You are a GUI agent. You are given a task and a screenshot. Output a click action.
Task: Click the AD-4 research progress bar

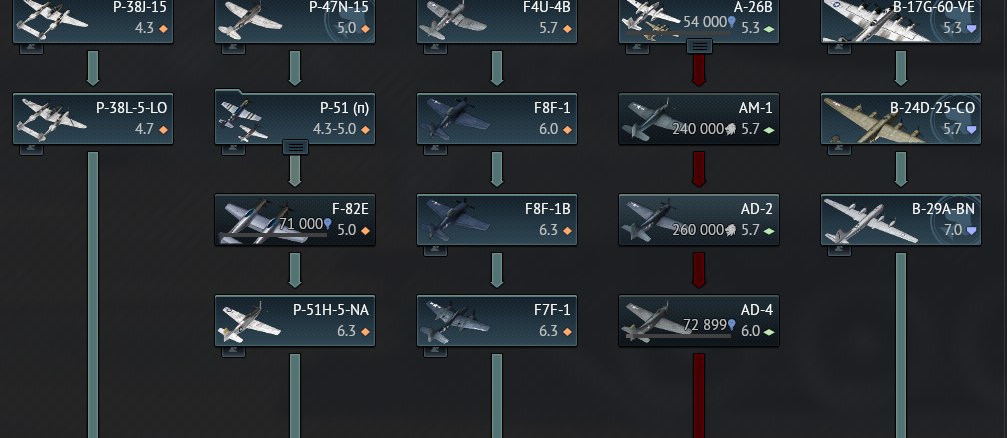tap(678, 337)
